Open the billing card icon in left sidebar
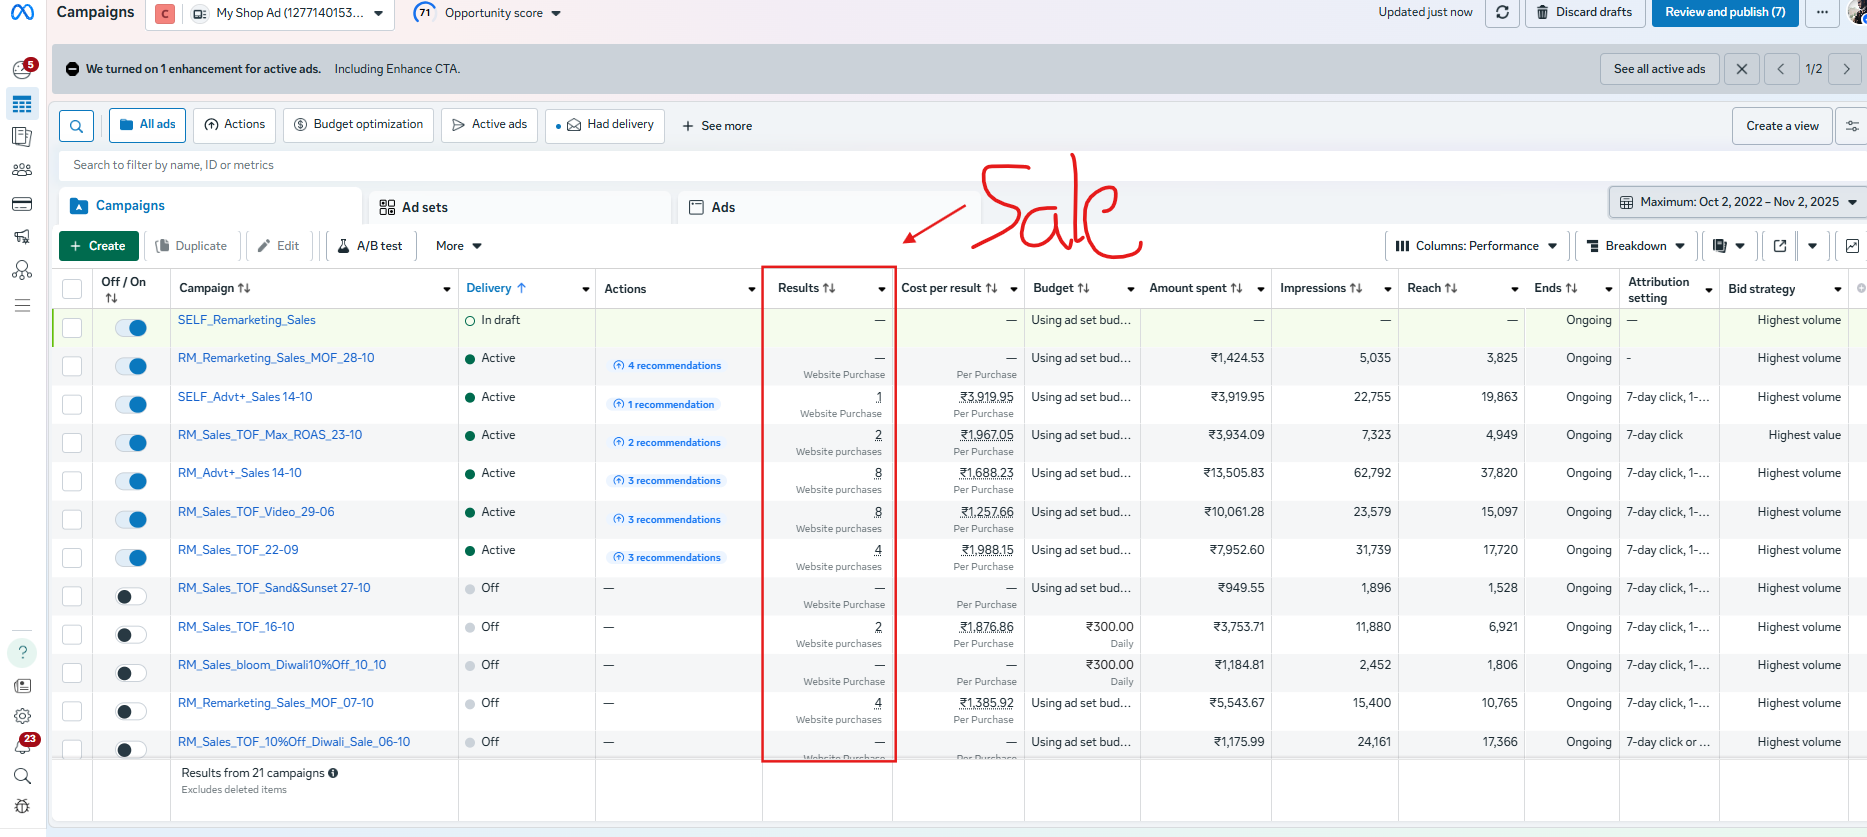 (x=22, y=204)
